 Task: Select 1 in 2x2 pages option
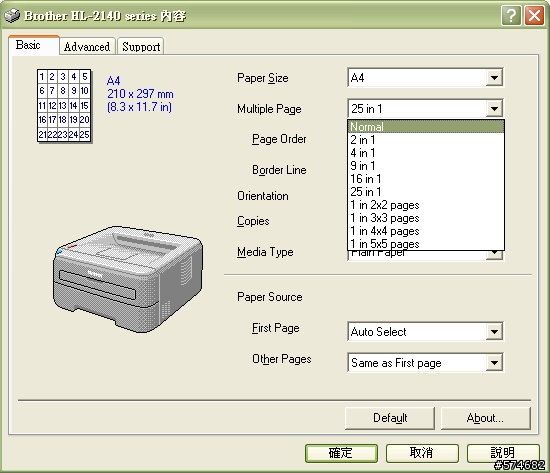[426, 205]
